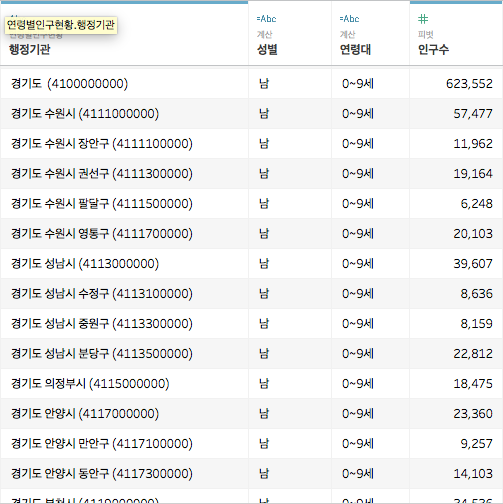The width and height of the screenshot is (503, 504).
Task: Click 0~9세 in the 수원시 팔달구 row
Action: (358, 204)
